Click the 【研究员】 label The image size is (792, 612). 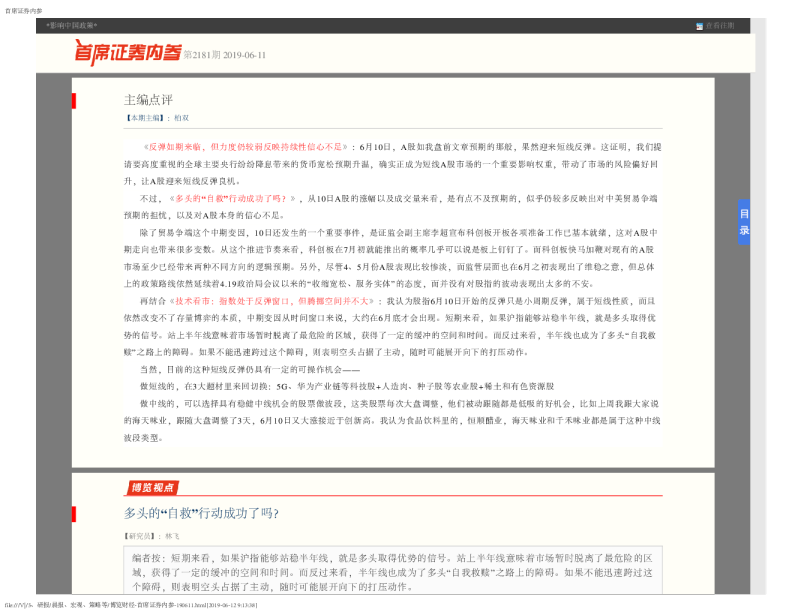[140, 536]
